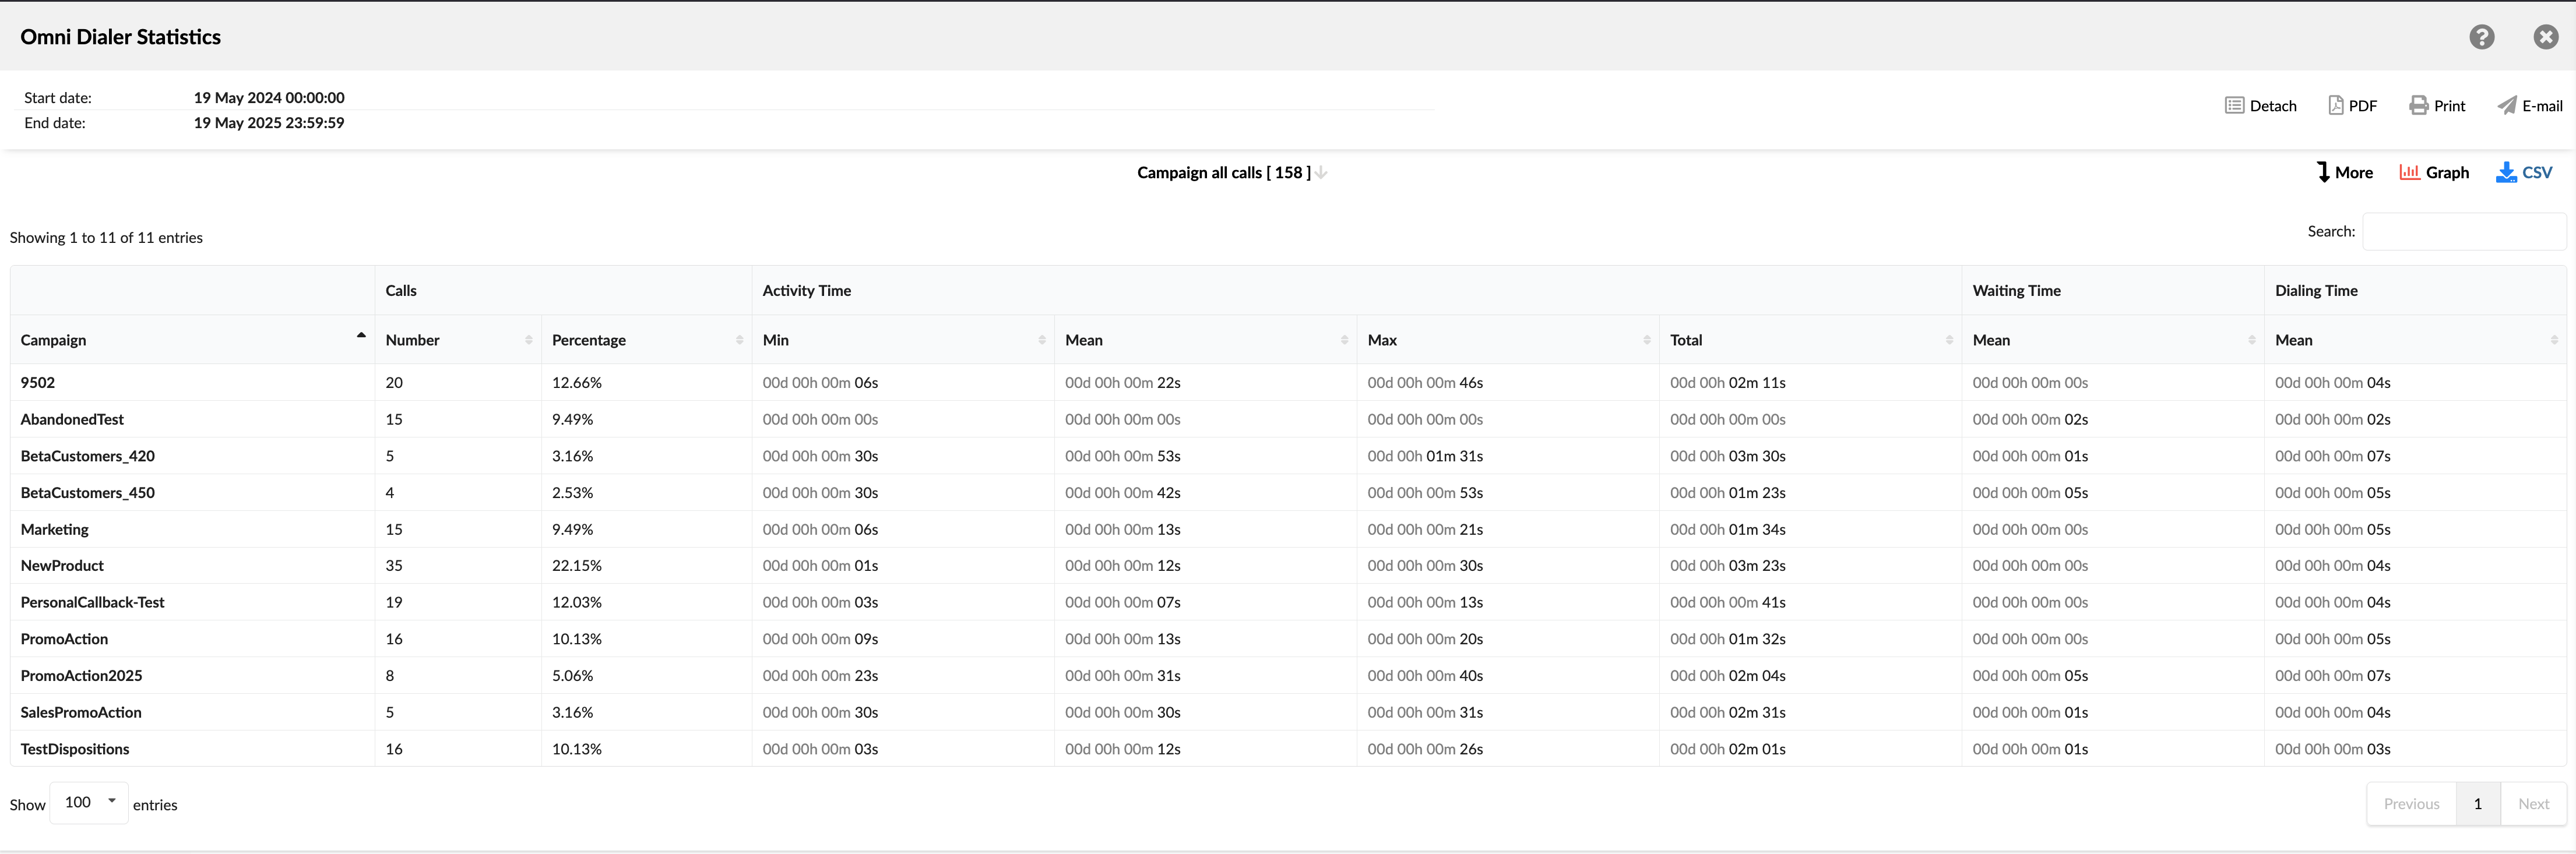Screen dimensions: 2576x854
Task: Click the Previous pagination button
Action: pyautogui.click(x=2411, y=803)
